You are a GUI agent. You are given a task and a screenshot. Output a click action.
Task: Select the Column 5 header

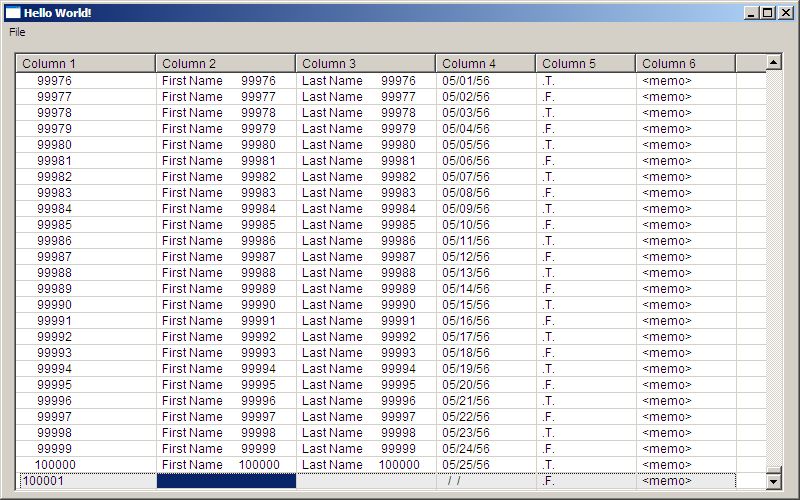(x=585, y=64)
